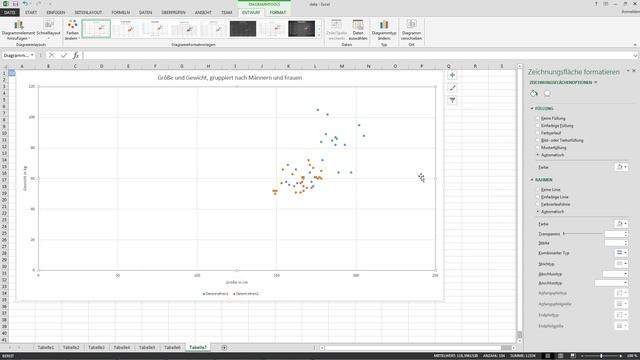Click Daten auswählen button
Screen dimensions: 640x360
pyautogui.click(x=358, y=29)
